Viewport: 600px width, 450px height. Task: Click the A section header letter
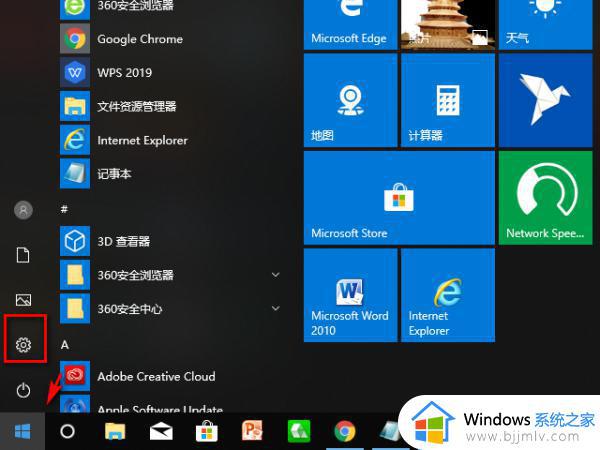click(65, 345)
